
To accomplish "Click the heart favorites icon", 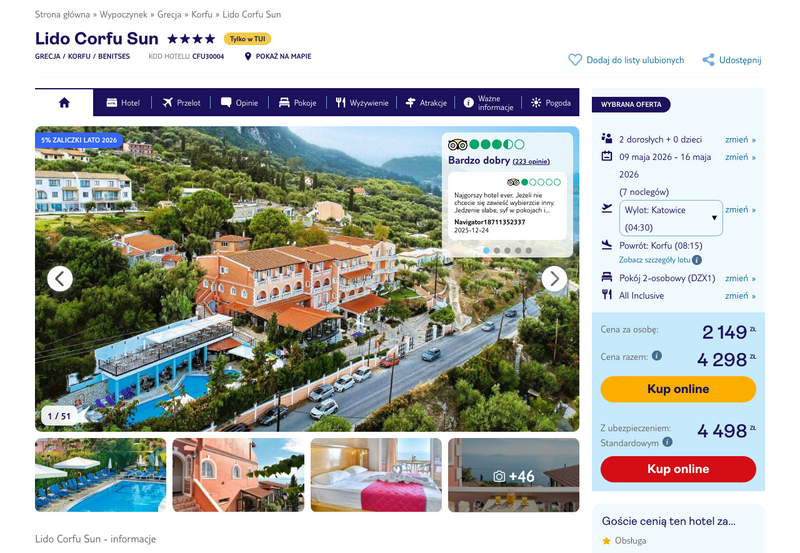I will (575, 60).
